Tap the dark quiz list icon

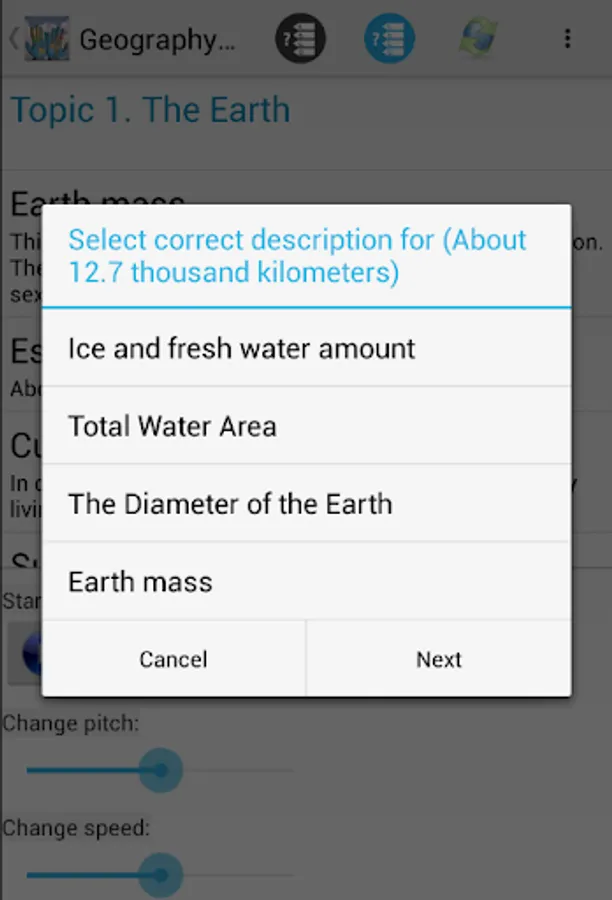point(300,38)
